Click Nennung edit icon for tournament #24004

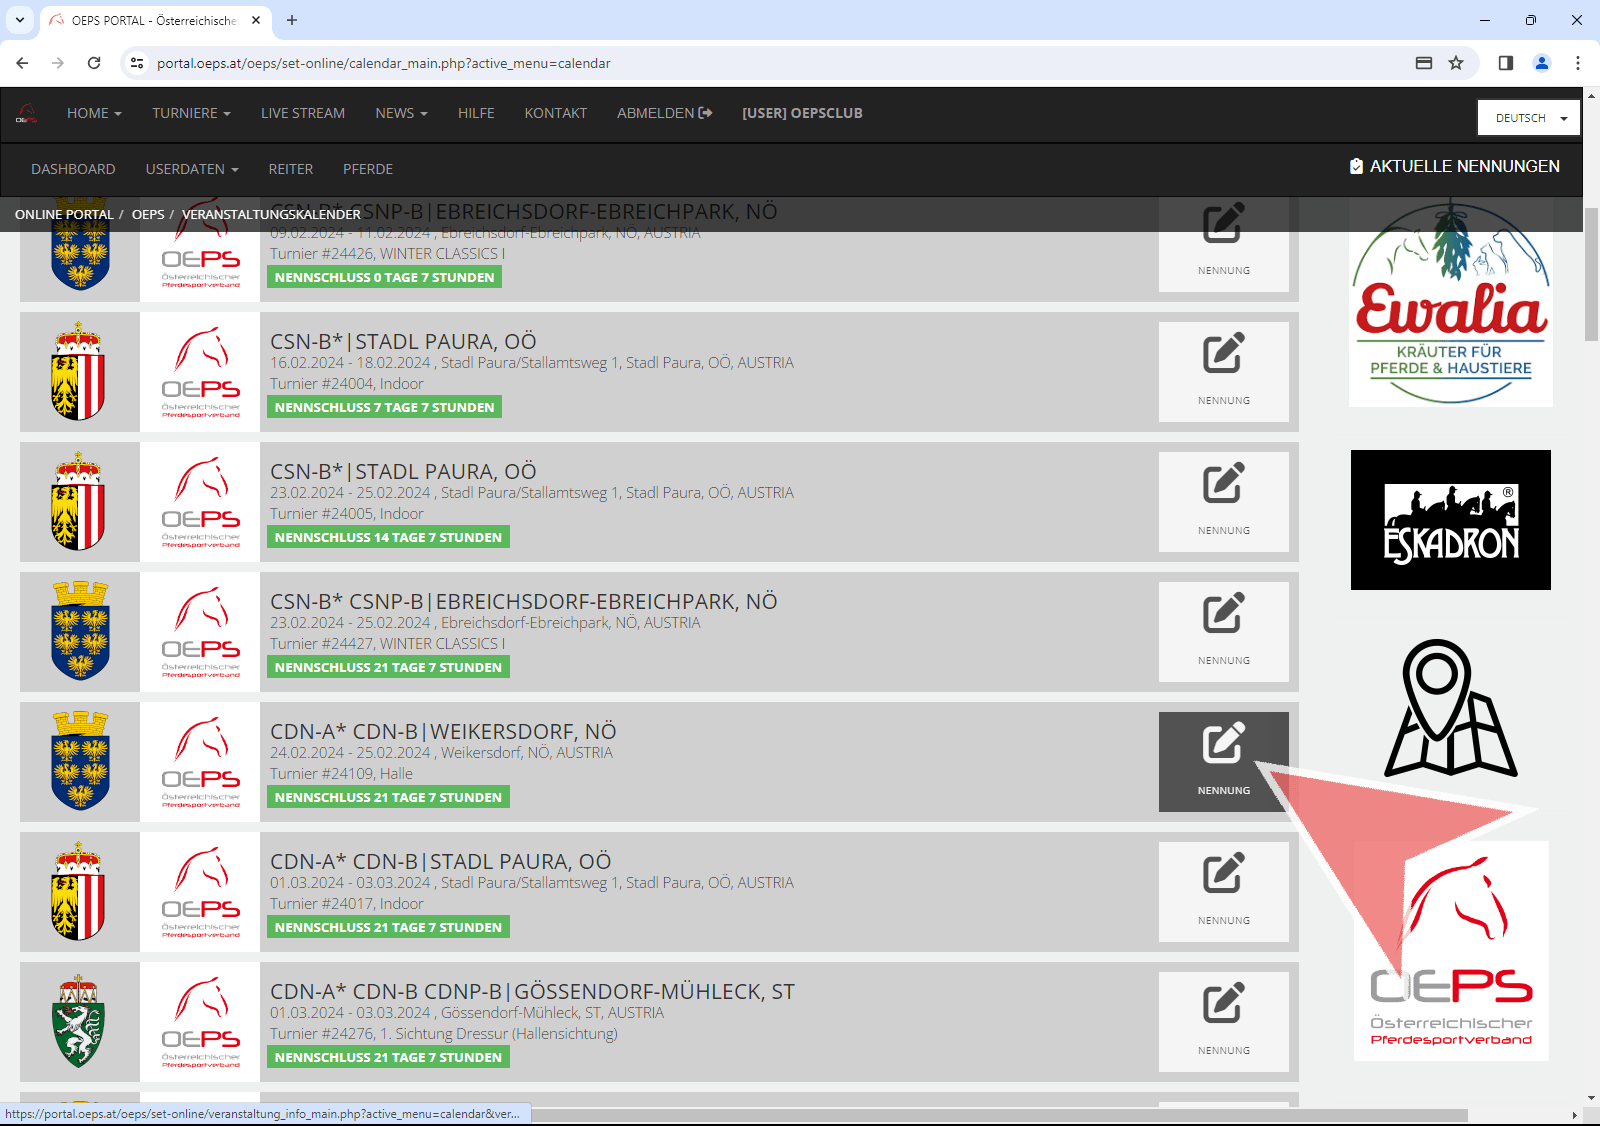pos(1223,355)
